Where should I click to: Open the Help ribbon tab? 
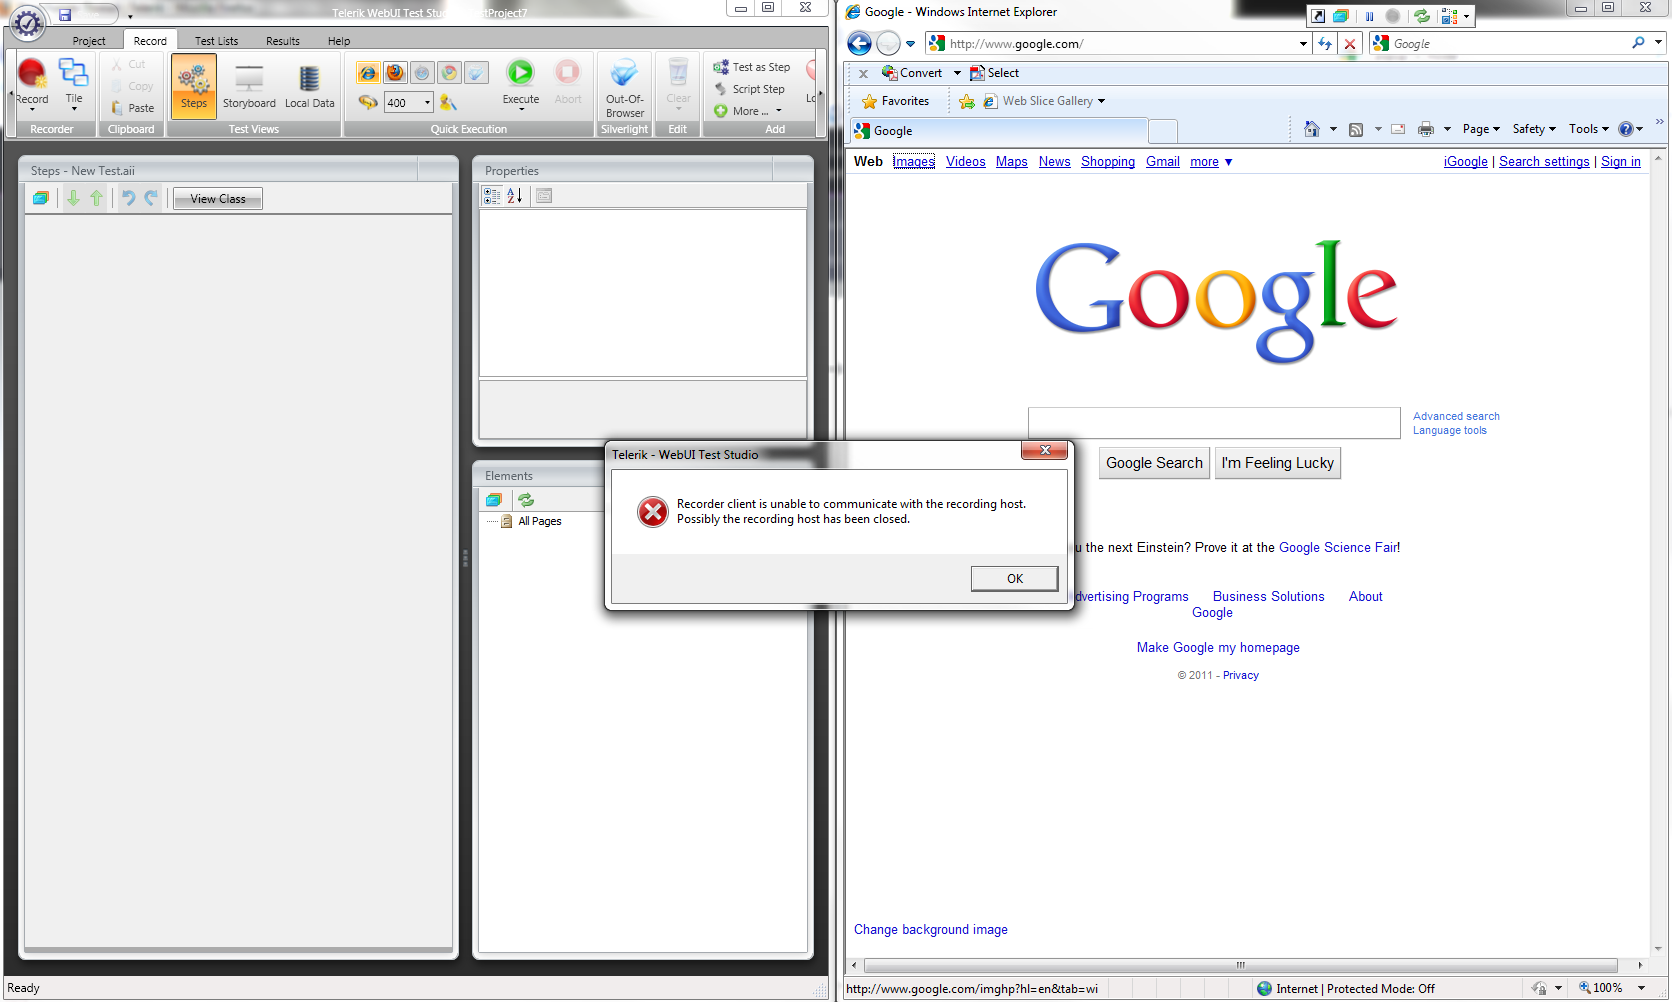tap(339, 41)
